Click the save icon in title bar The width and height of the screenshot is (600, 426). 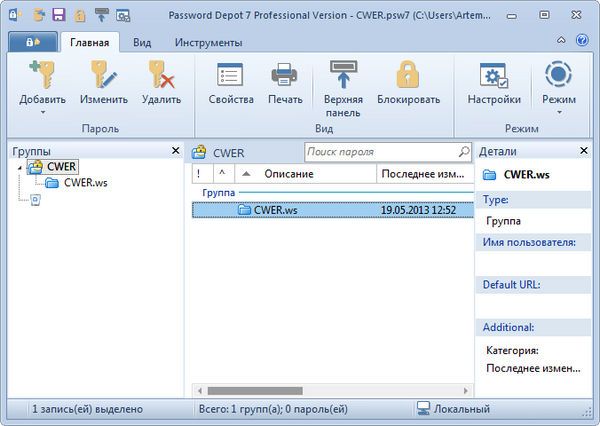(x=59, y=15)
